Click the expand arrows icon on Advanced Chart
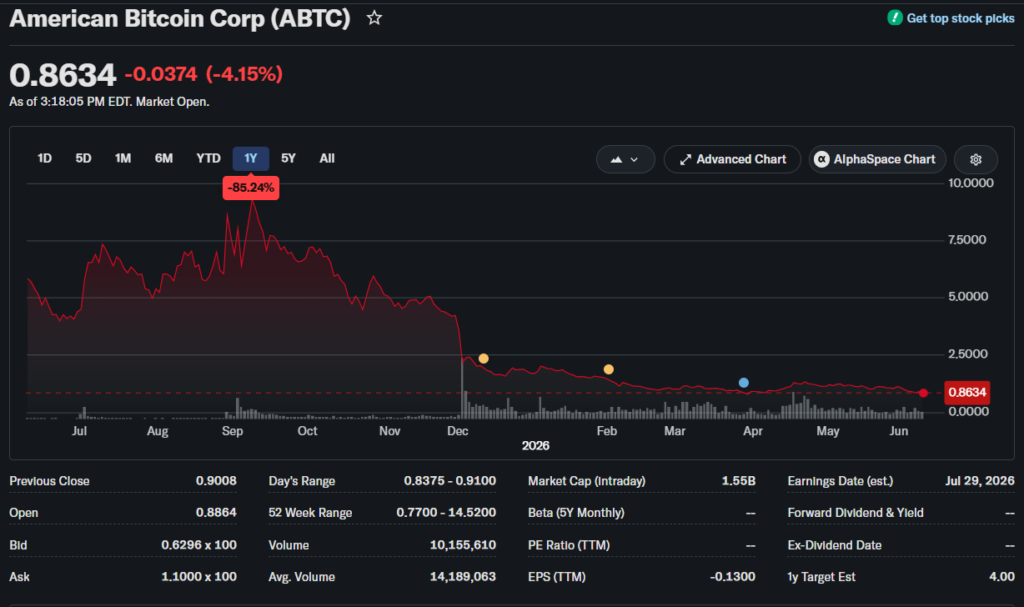 pos(685,159)
